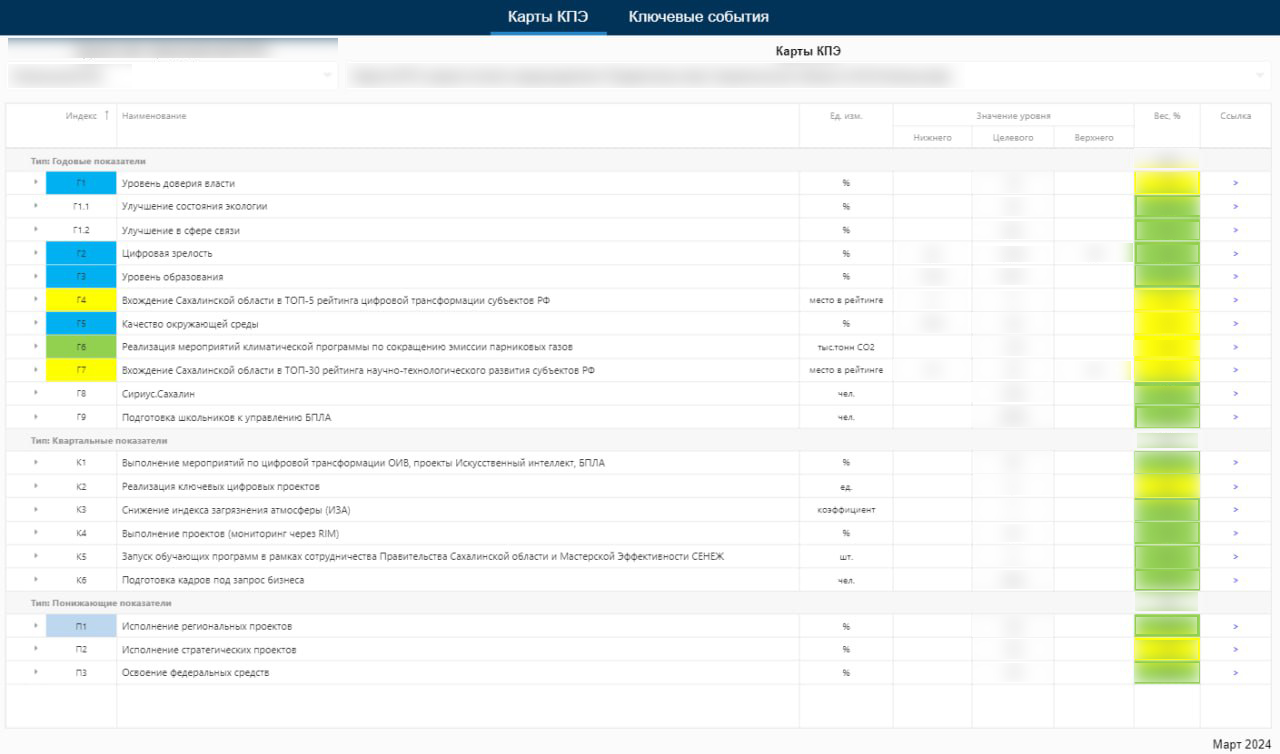The height and width of the screenshot is (754, 1280).
Task: Sort table by Индекс column arrow
Action: coord(107,116)
